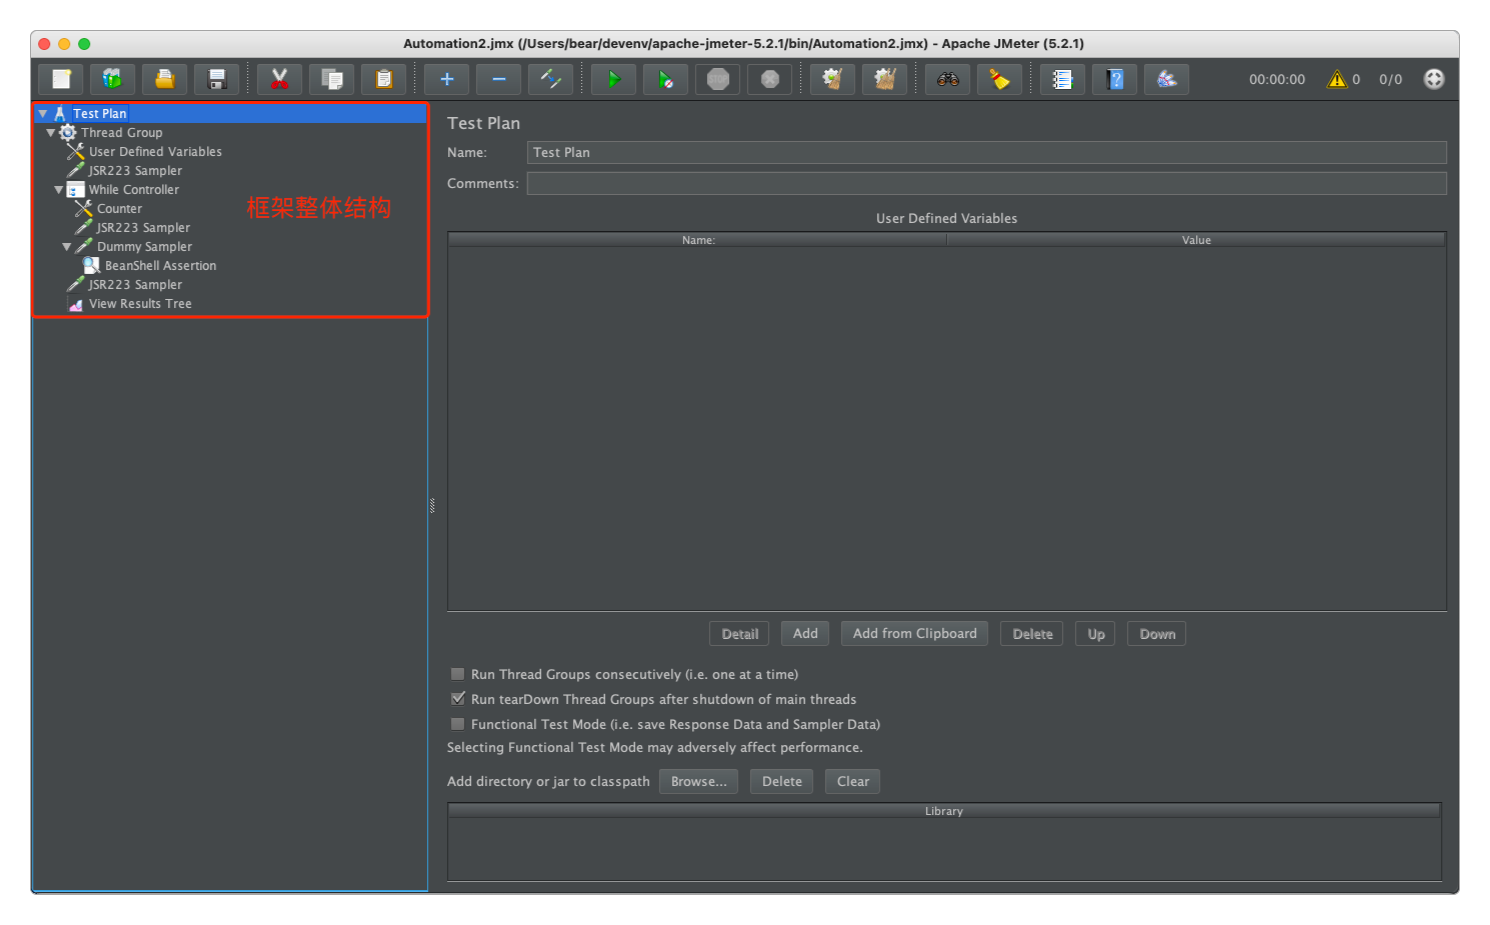Click Browse... for classpath
The image size is (1490, 925).
(698, 782)
